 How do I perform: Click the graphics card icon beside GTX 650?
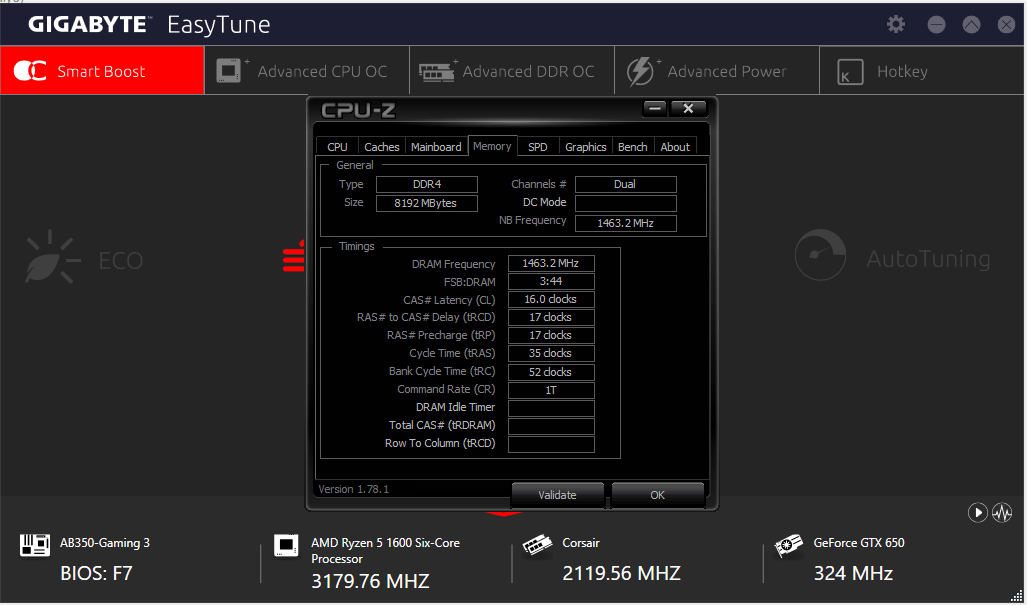point(789,545)
